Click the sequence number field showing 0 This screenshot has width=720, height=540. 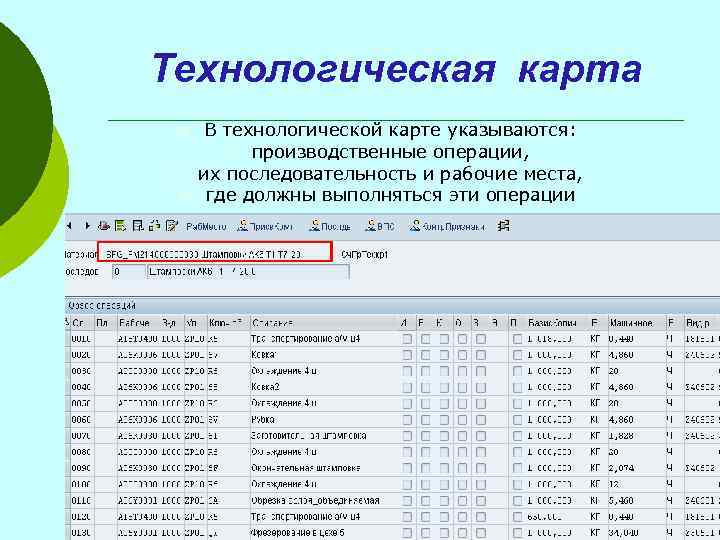point(128,272)
